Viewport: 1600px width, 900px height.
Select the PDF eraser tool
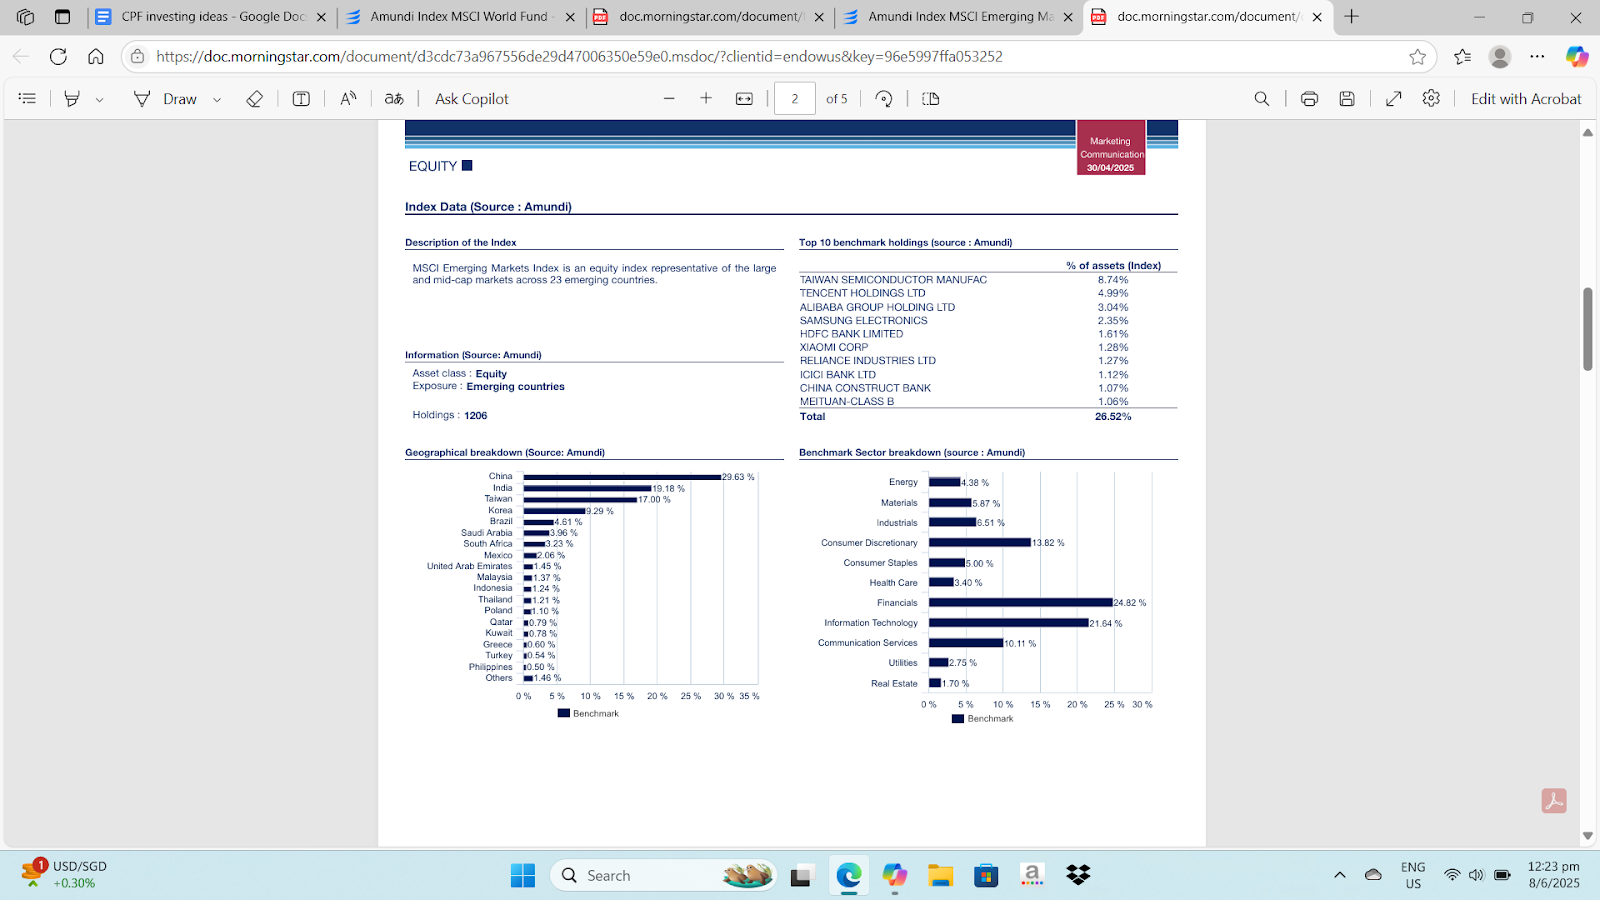(254, 99)
